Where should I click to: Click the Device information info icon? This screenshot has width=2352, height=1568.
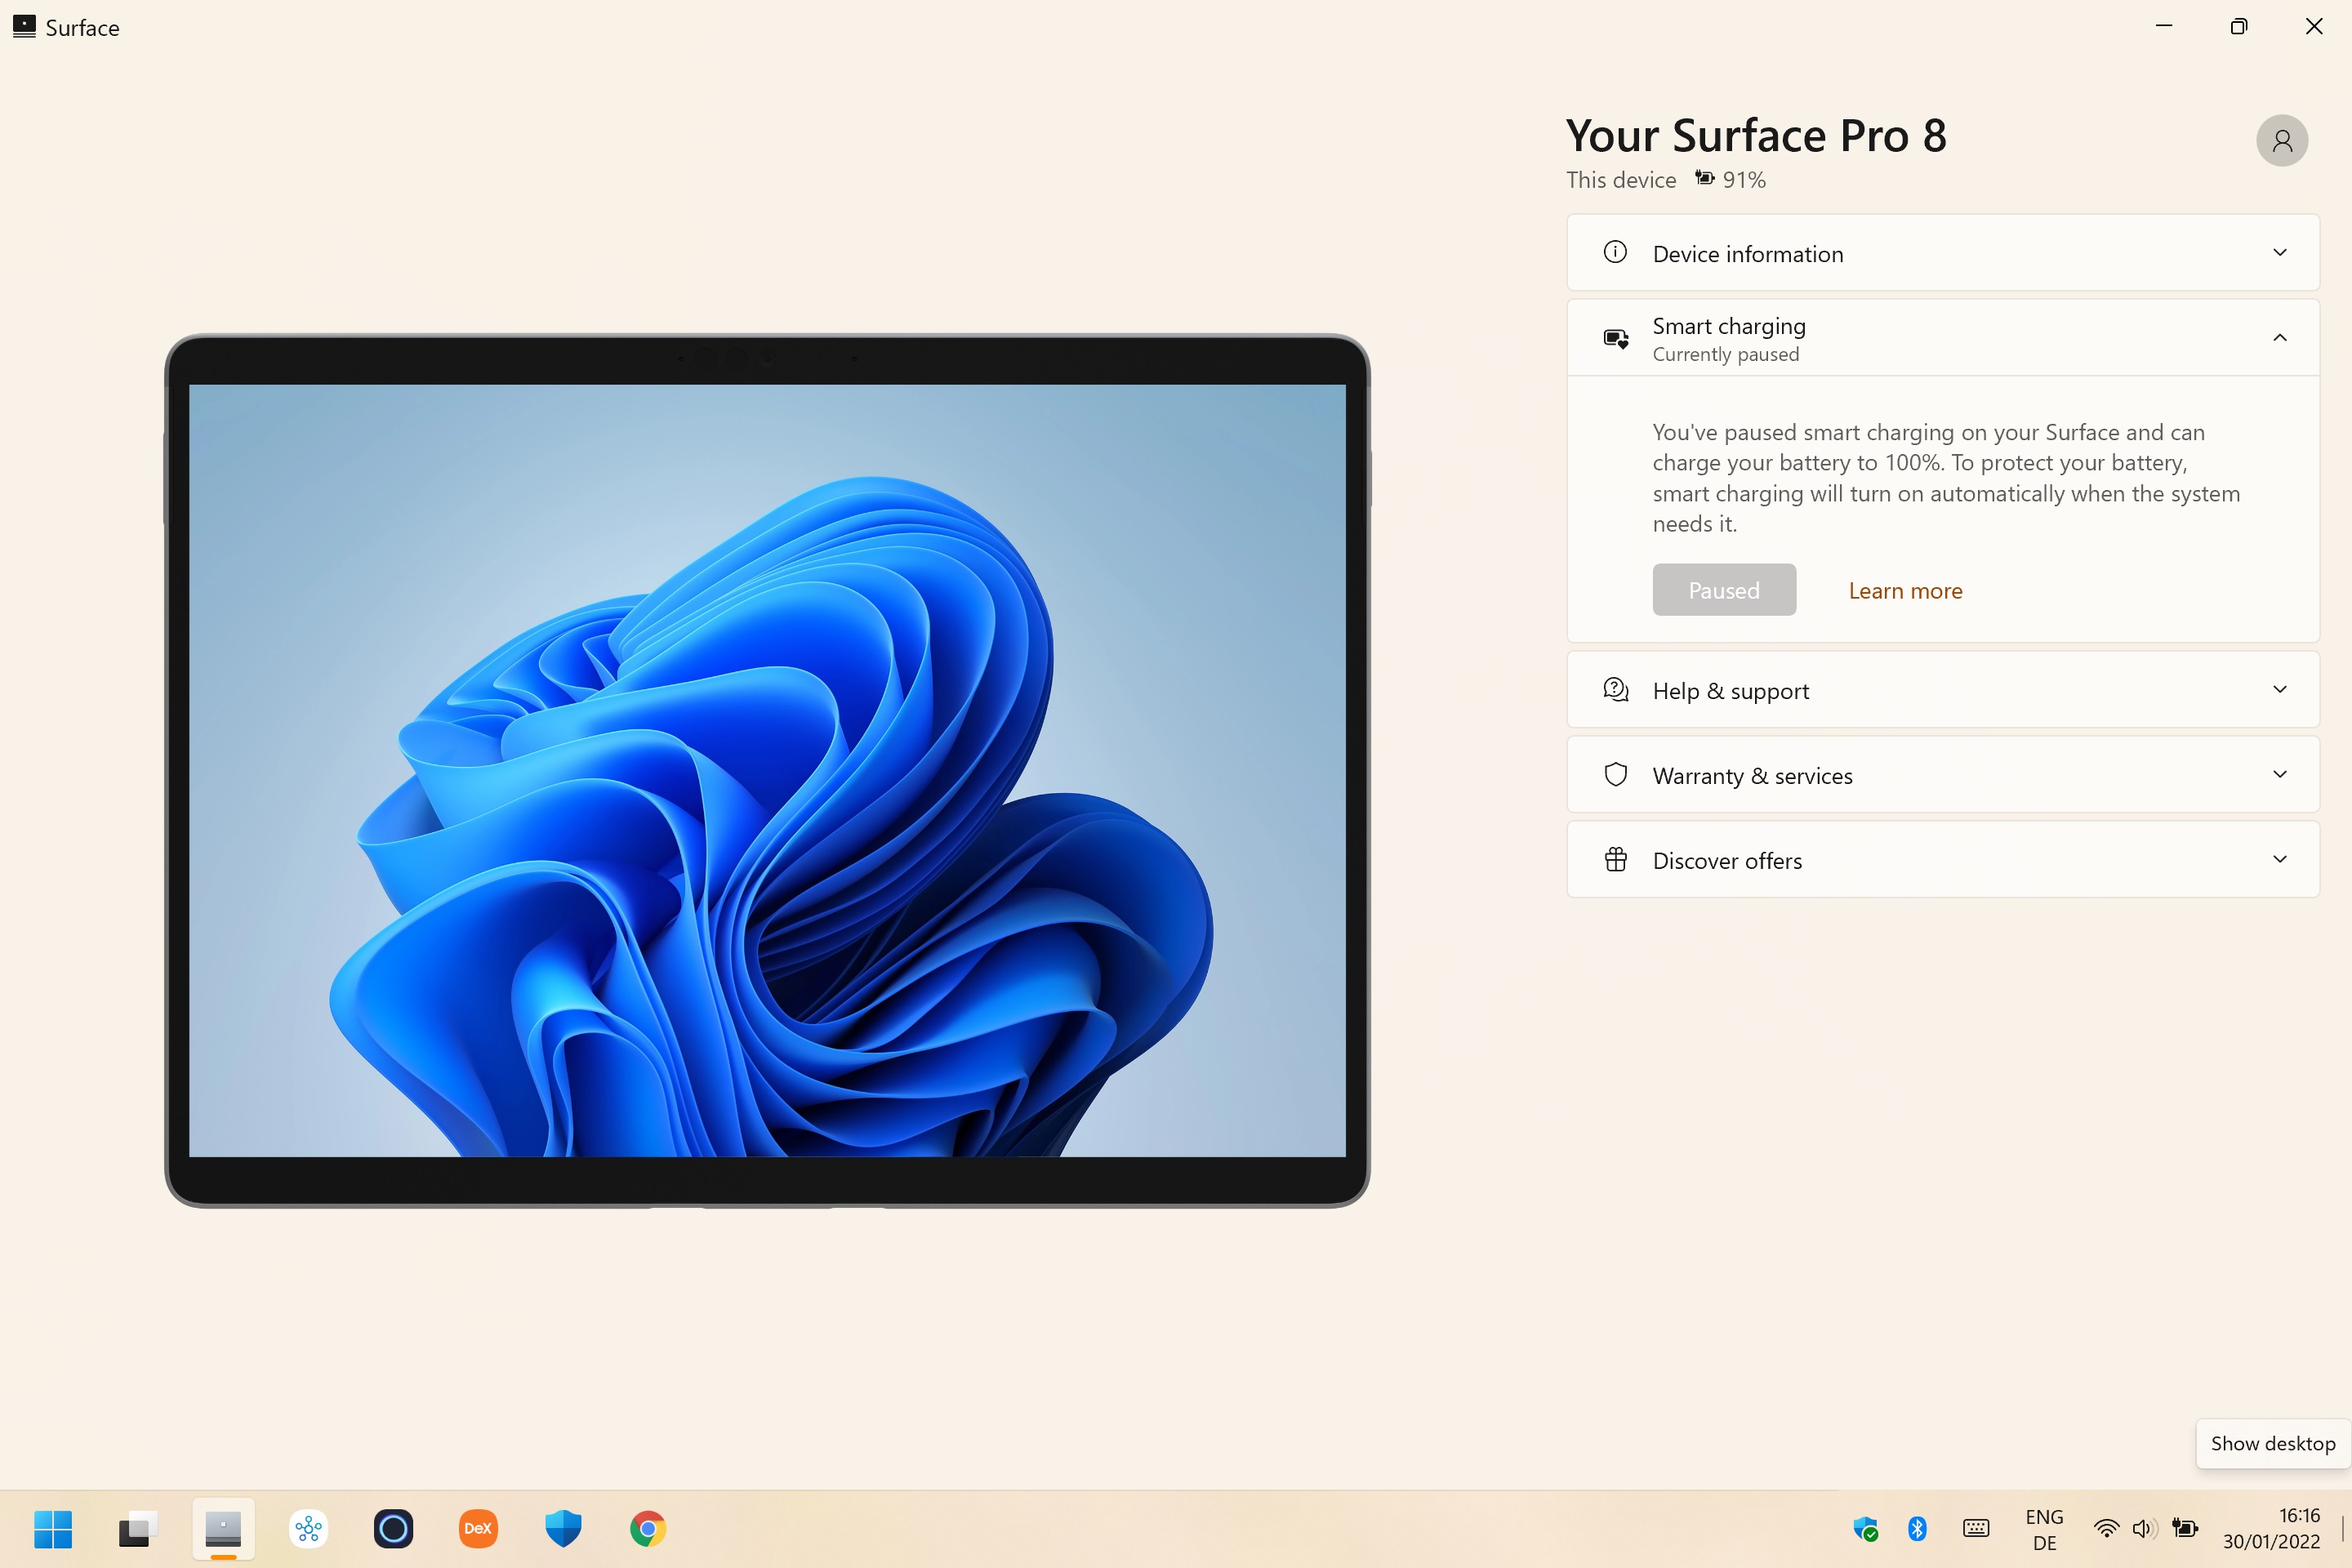(x=1615, y=253)
